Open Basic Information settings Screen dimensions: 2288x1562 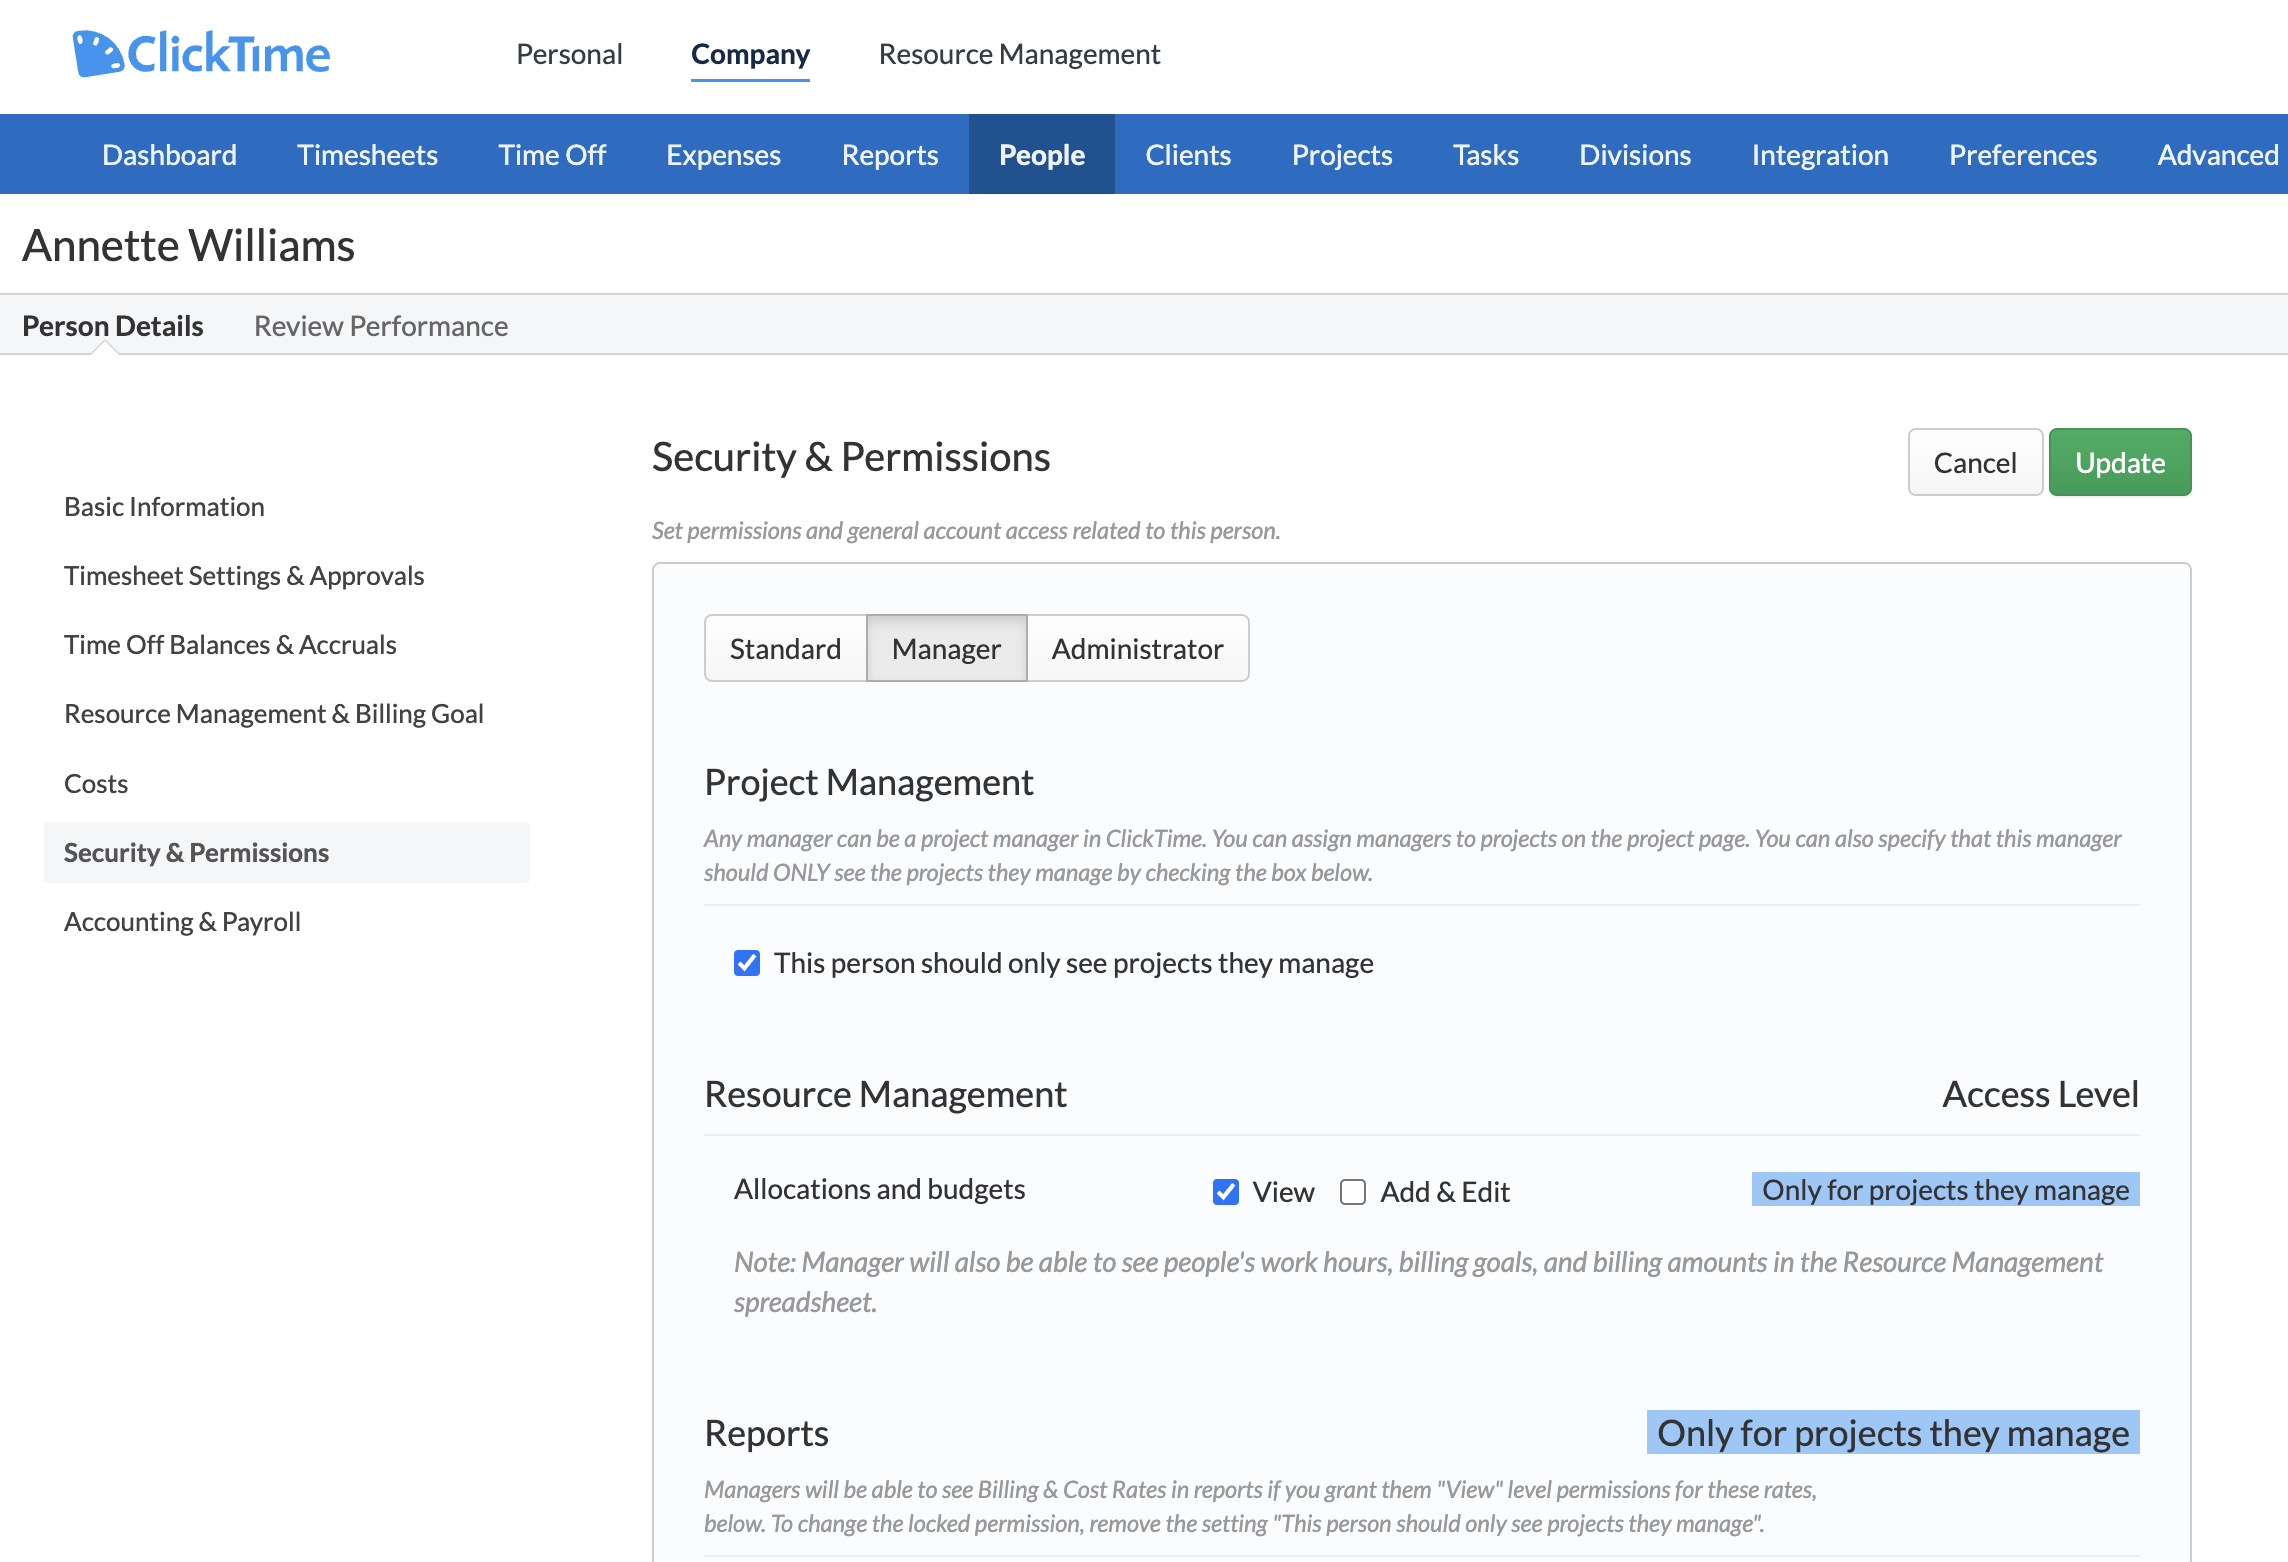163,506
